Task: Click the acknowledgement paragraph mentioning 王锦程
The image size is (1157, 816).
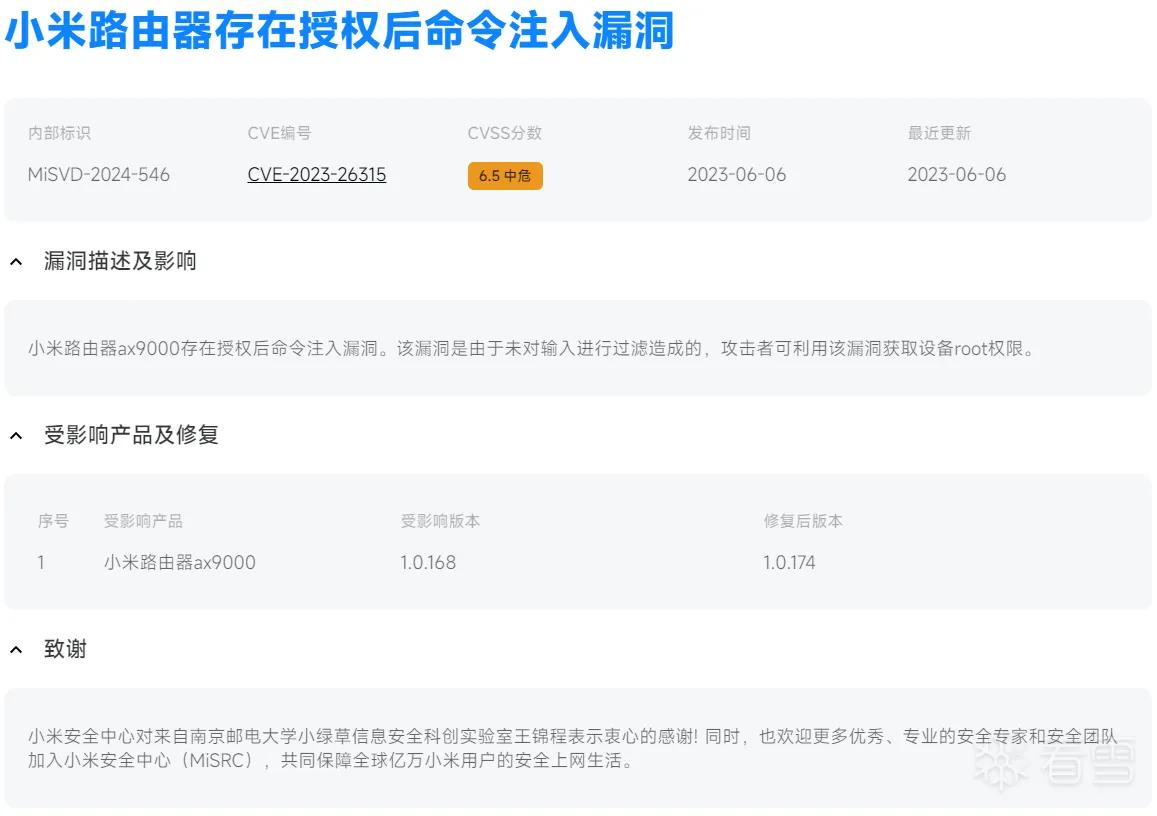Action: 573,748
